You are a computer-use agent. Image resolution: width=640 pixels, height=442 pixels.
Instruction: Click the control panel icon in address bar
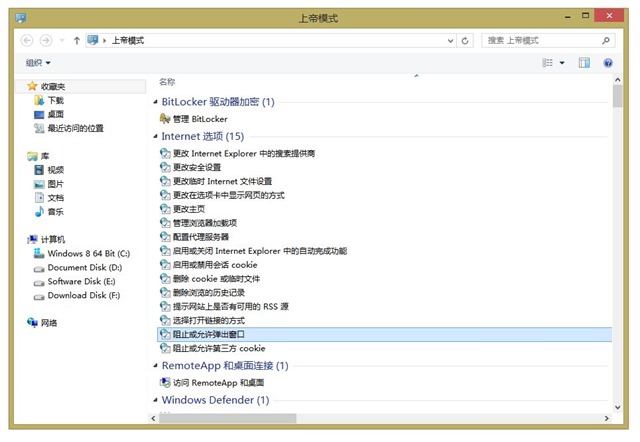93,40
